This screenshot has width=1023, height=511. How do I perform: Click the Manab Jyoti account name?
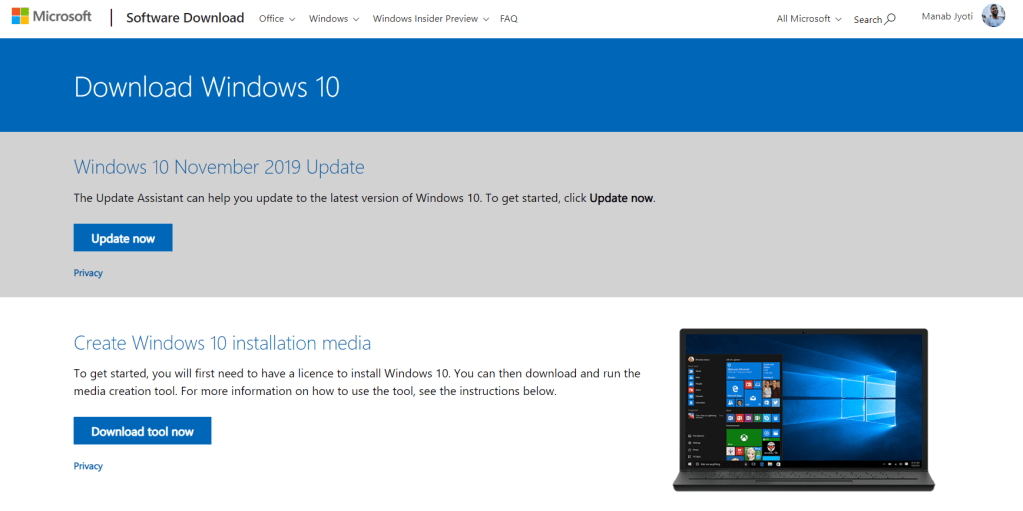[x=946, y=17]
